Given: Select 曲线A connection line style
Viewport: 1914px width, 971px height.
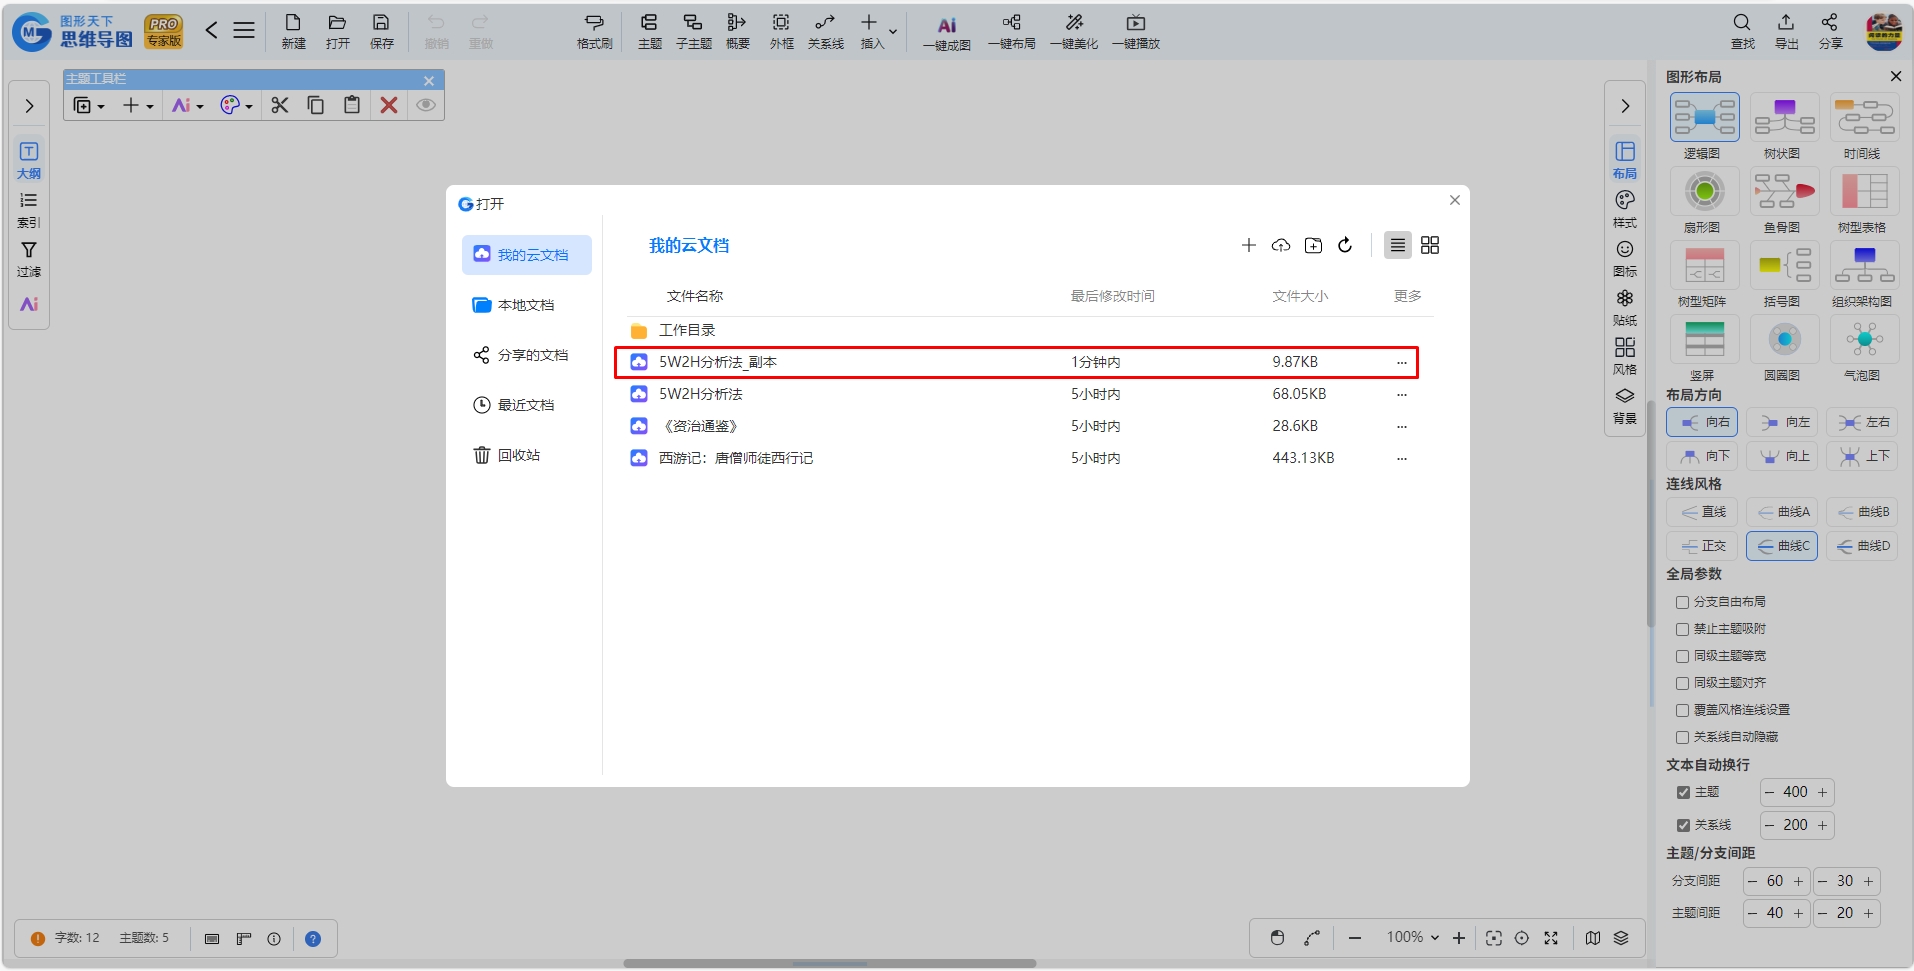Looking at the screenshot, I should click(x=1784, y=512).
